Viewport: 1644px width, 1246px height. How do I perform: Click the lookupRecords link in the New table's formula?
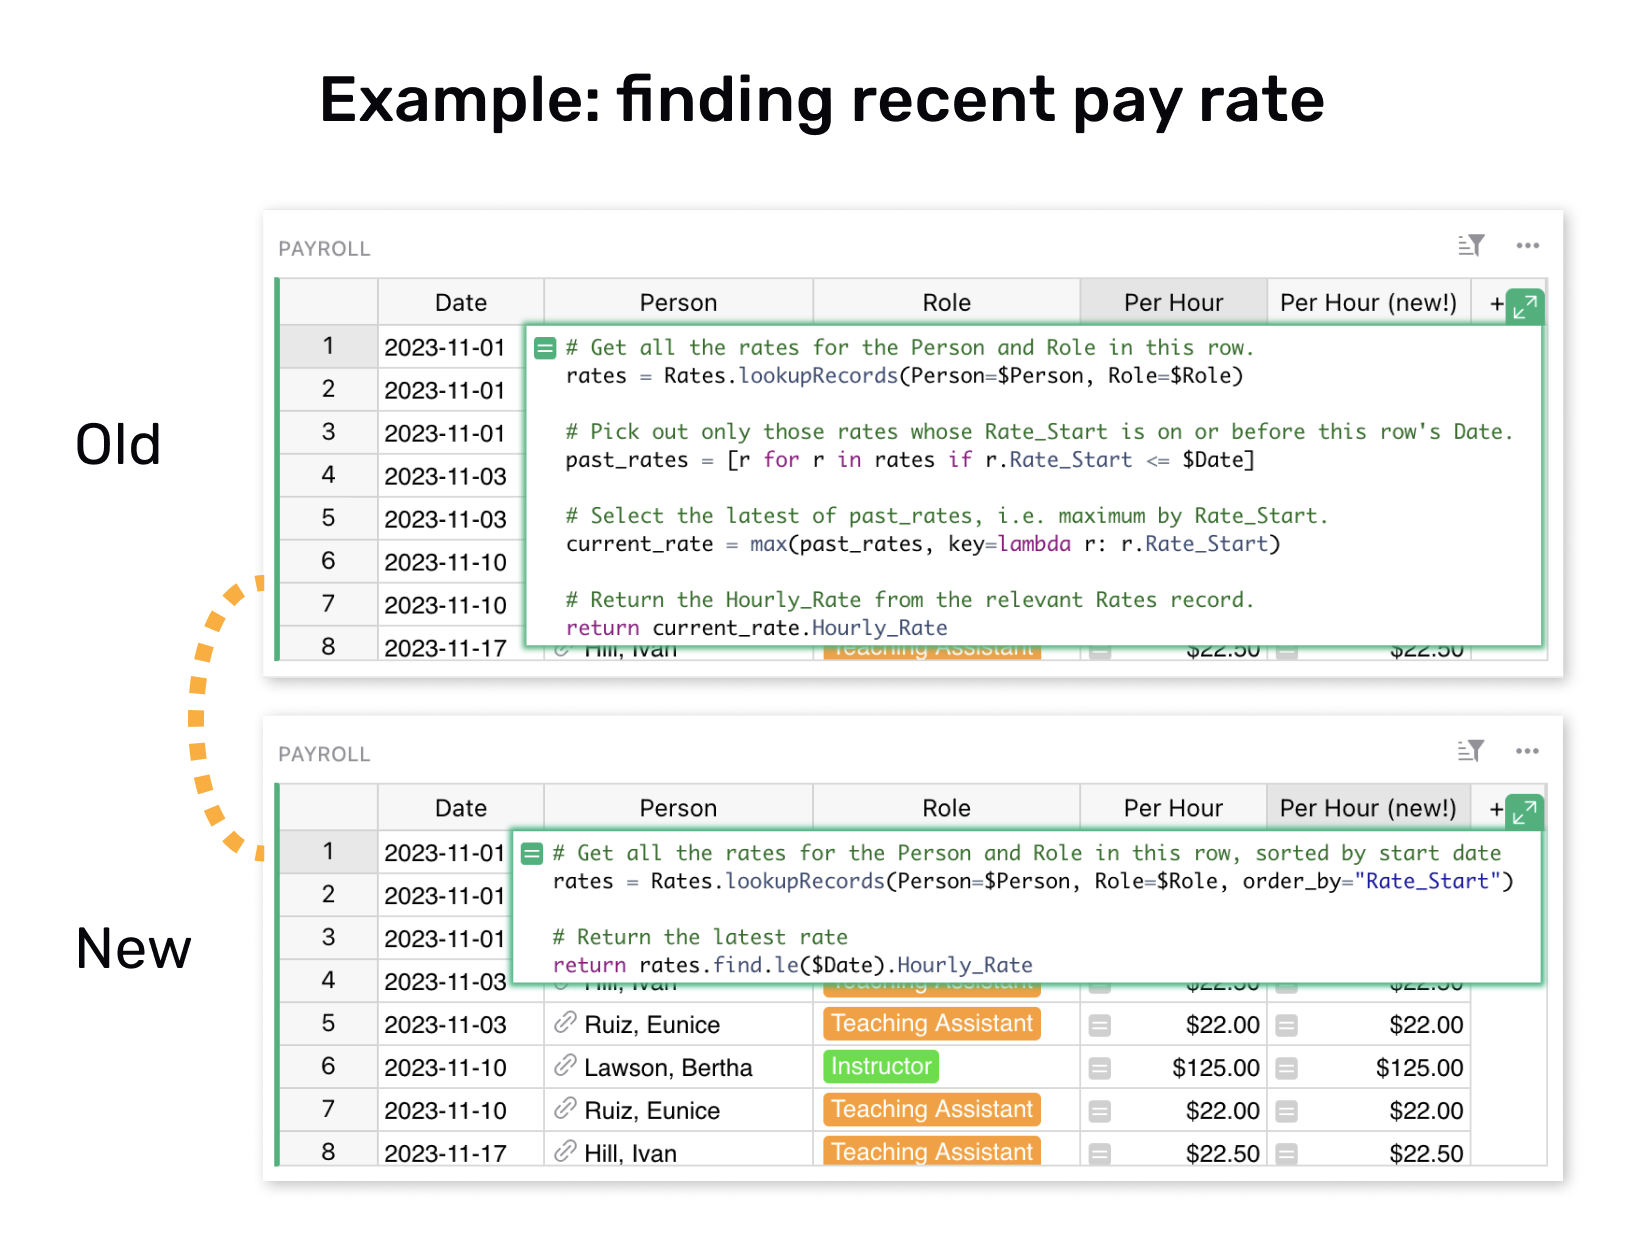(806, 881)
